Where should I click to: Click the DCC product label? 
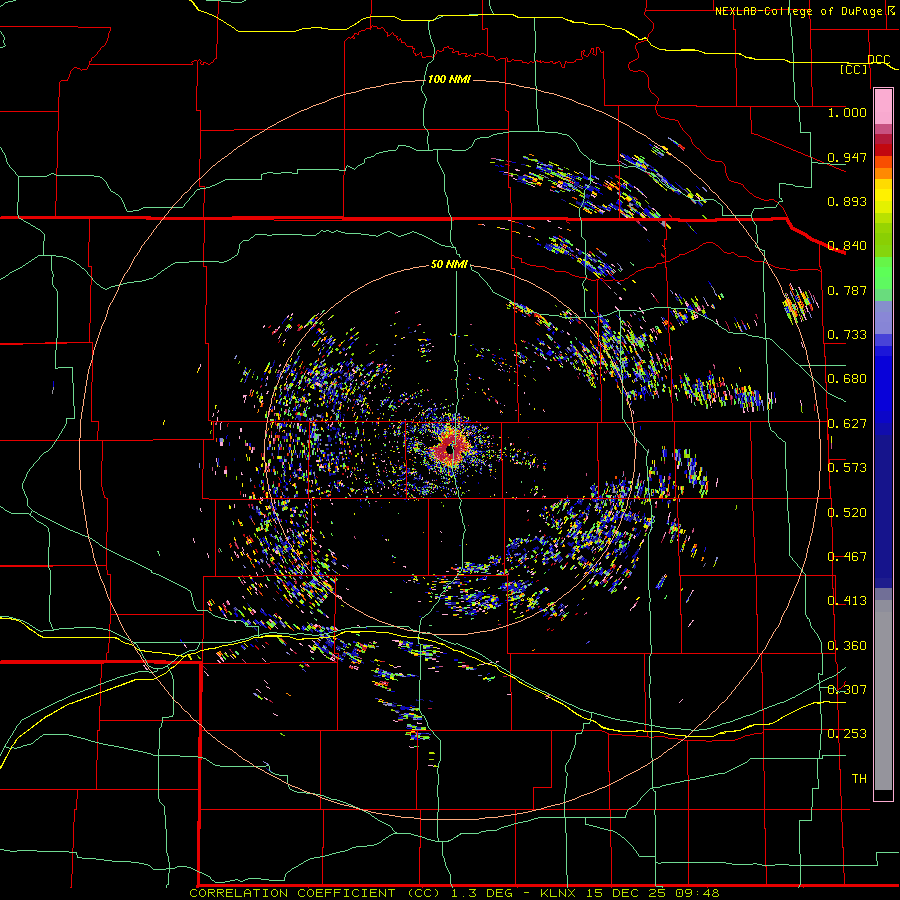point(878,59)
